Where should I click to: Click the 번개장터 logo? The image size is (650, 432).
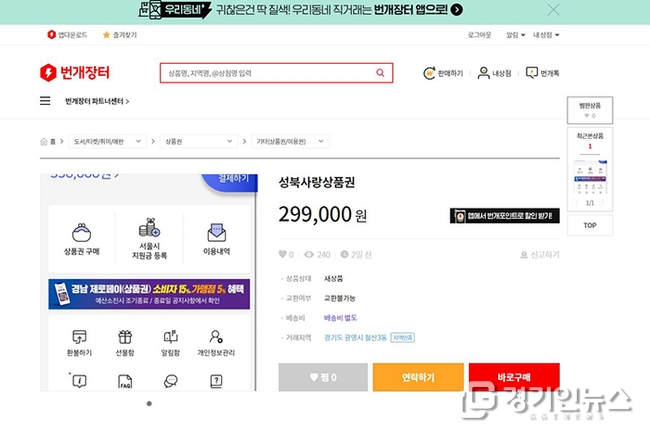(75, 73)
